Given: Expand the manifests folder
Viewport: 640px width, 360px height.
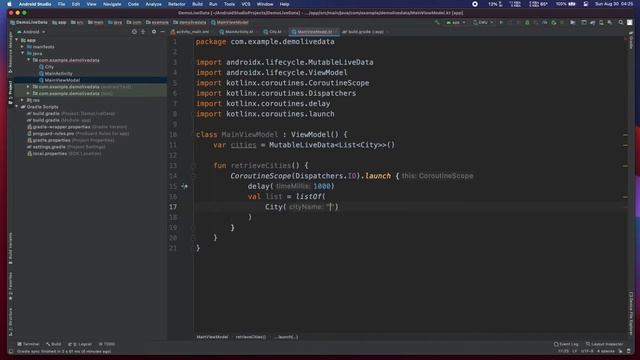Looking at the screenshot, I should [22, 47].
